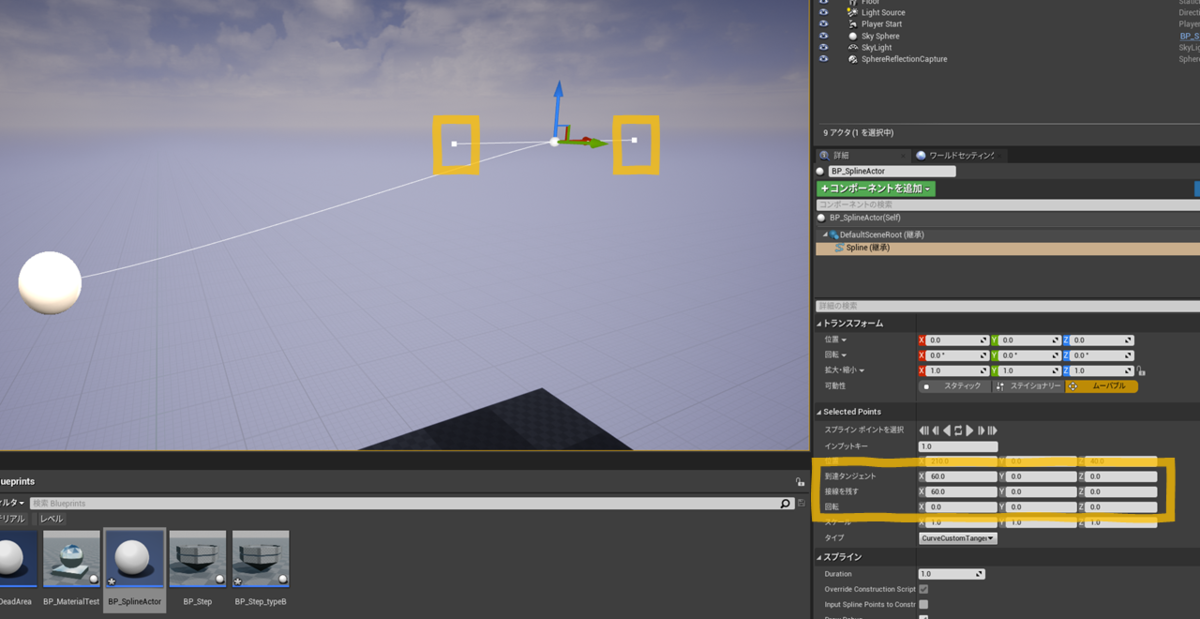Click the インプットキー value field
This screenshot has width=1200, height=619.
[x=958, y=446]
